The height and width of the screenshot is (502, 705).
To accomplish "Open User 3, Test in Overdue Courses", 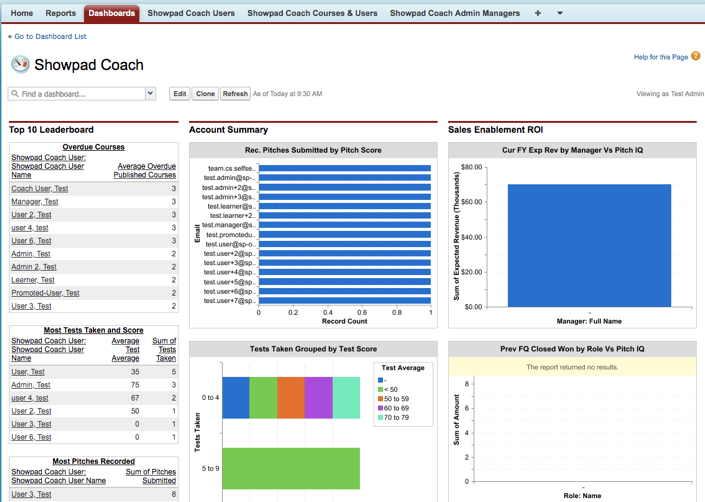I will (31, 306).
